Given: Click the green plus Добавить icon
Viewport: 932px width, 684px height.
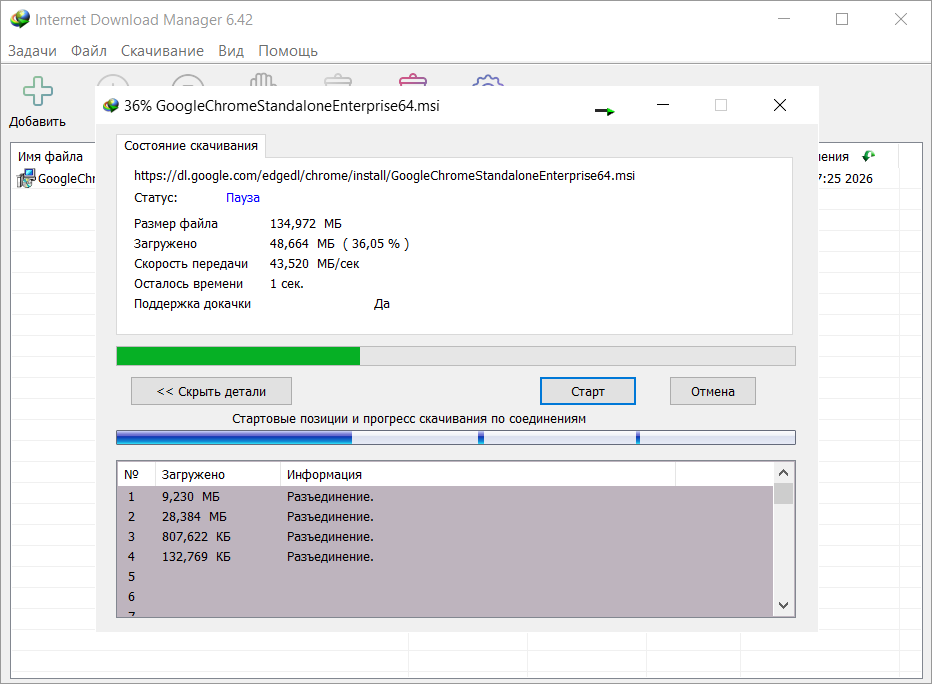Looking at the screenshot, I should (x=38, y=91).
